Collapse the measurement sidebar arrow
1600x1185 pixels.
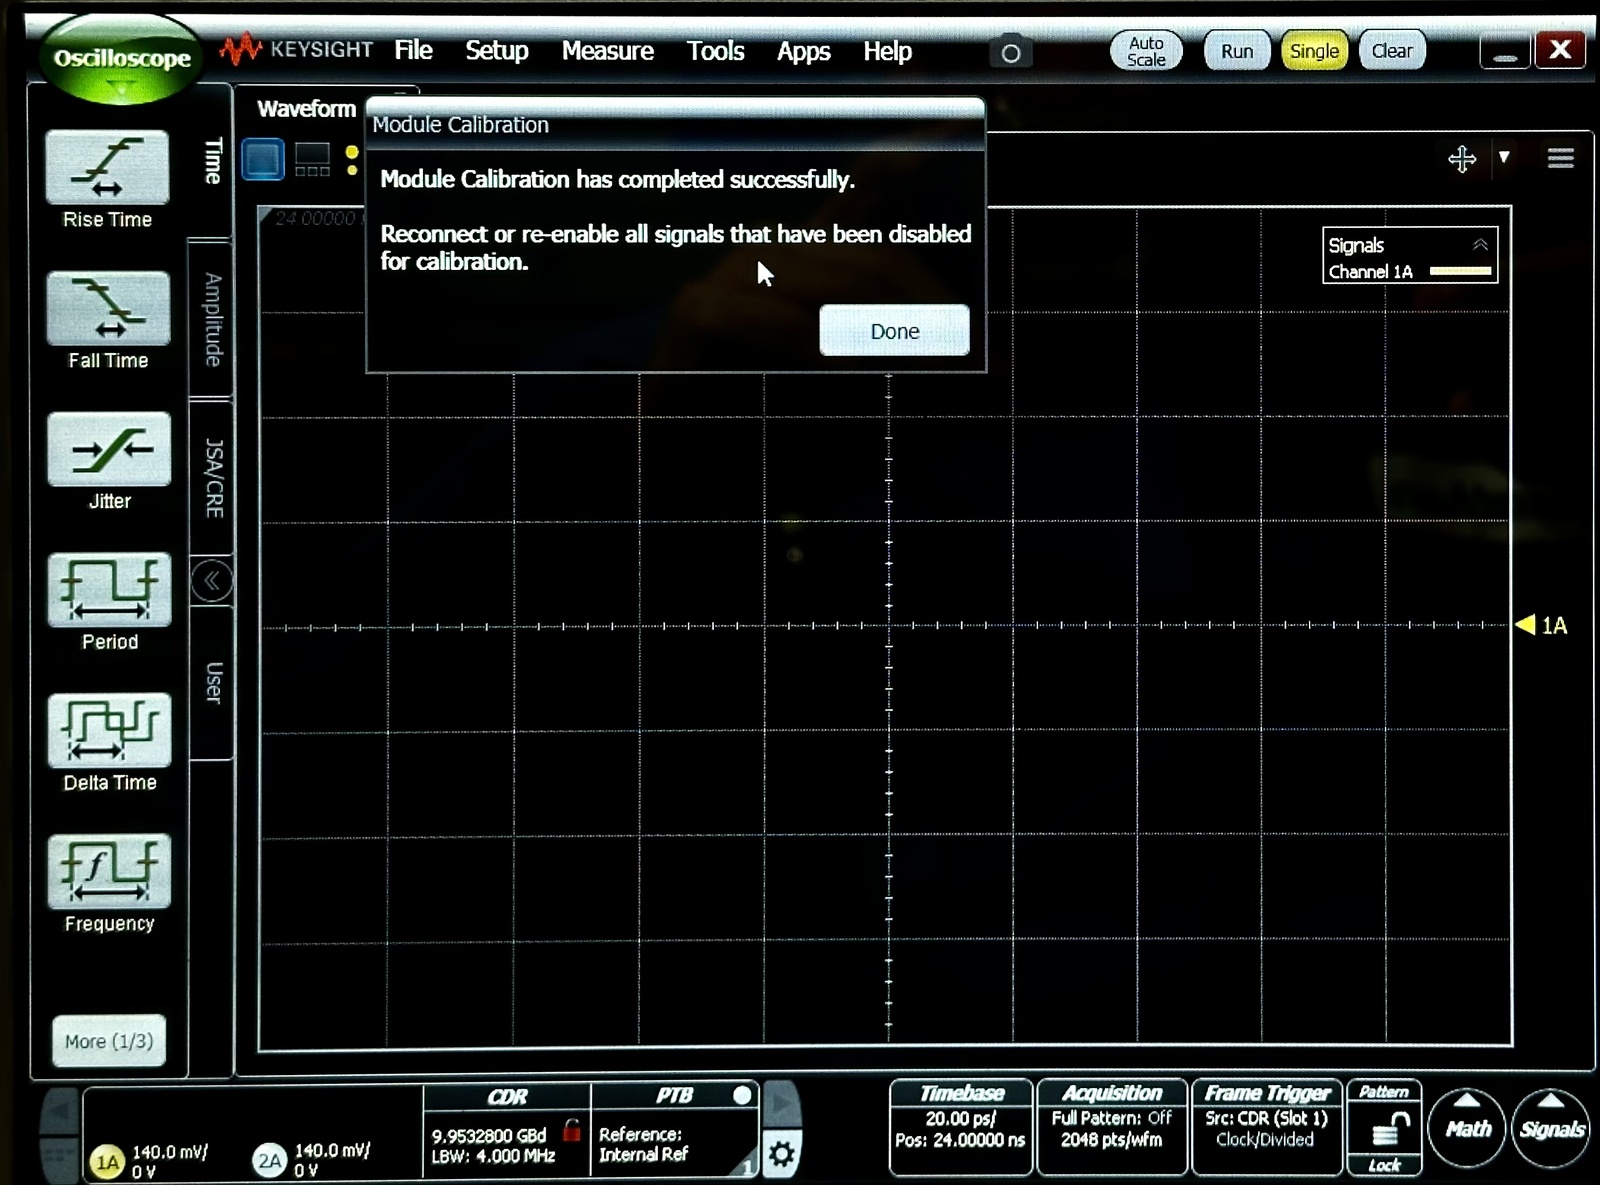(x=211, y=580)
